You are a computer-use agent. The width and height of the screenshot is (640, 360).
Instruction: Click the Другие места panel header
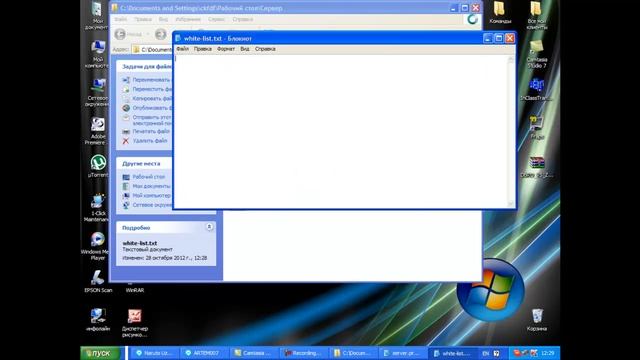144,163
